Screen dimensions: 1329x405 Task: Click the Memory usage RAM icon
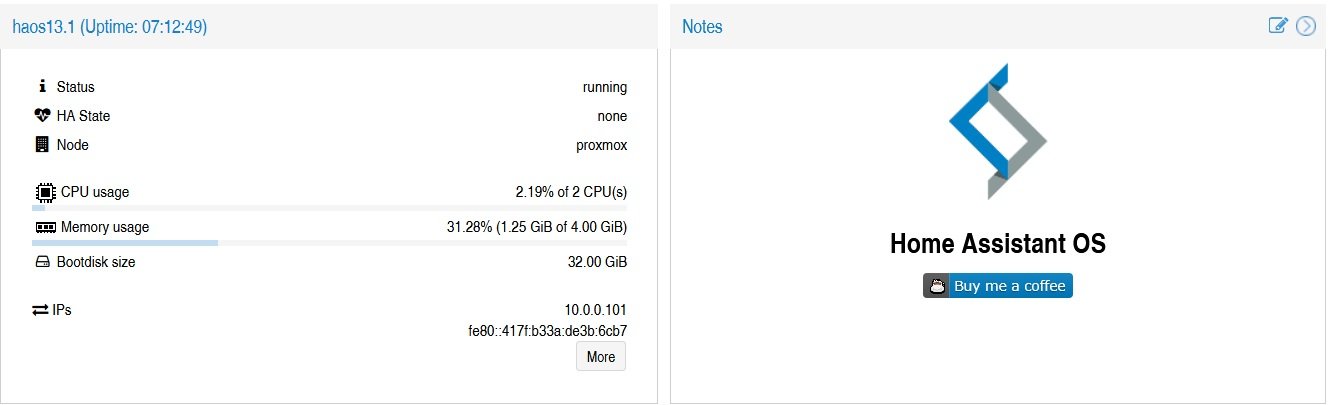point(46,228)
